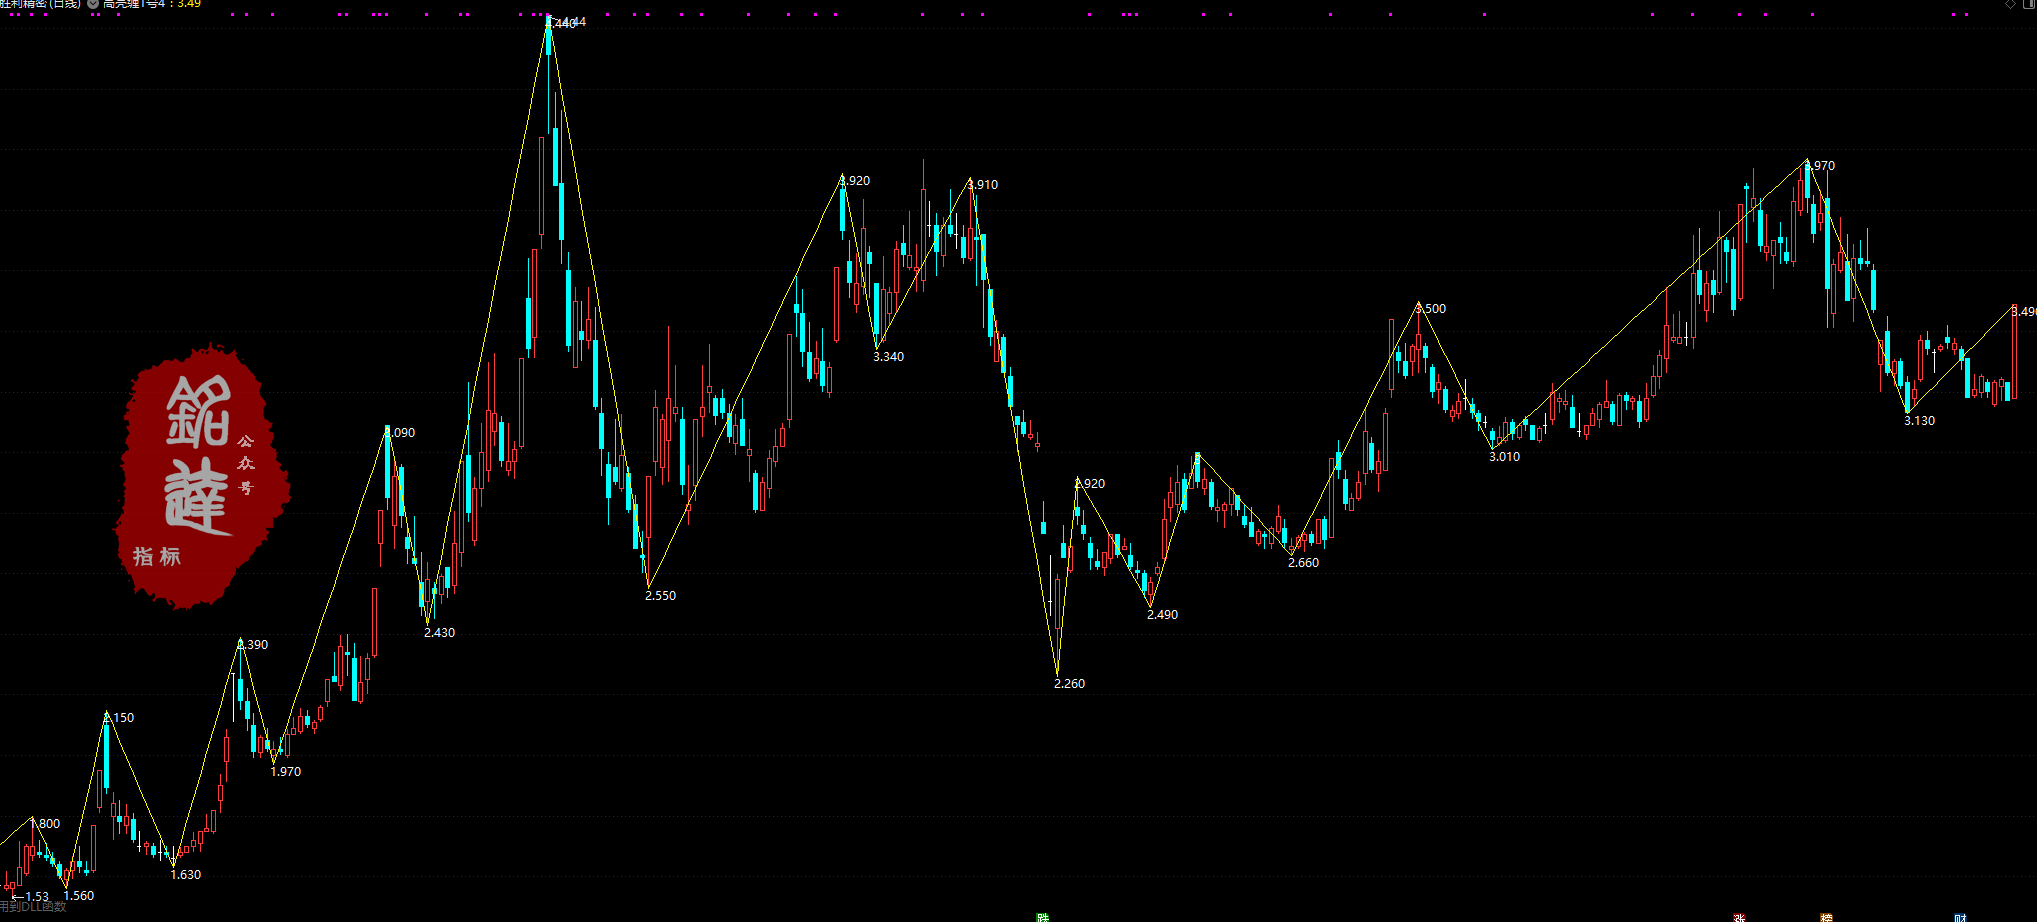The width and height of the screenshot is (2037, 922).
Task: Click the red 涨 marker at chart bottom
Action: tap(1739, 917)
